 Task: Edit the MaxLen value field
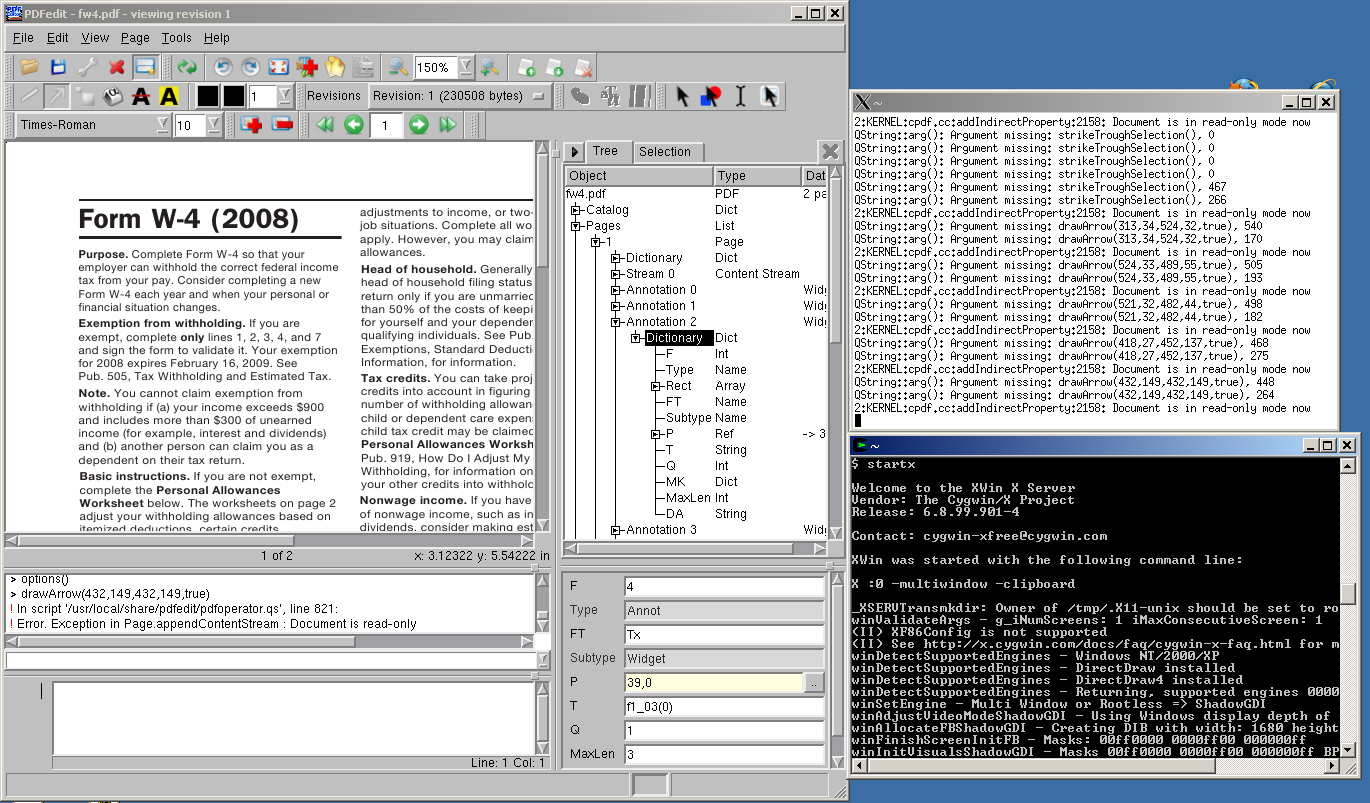[x=723, y=756]
